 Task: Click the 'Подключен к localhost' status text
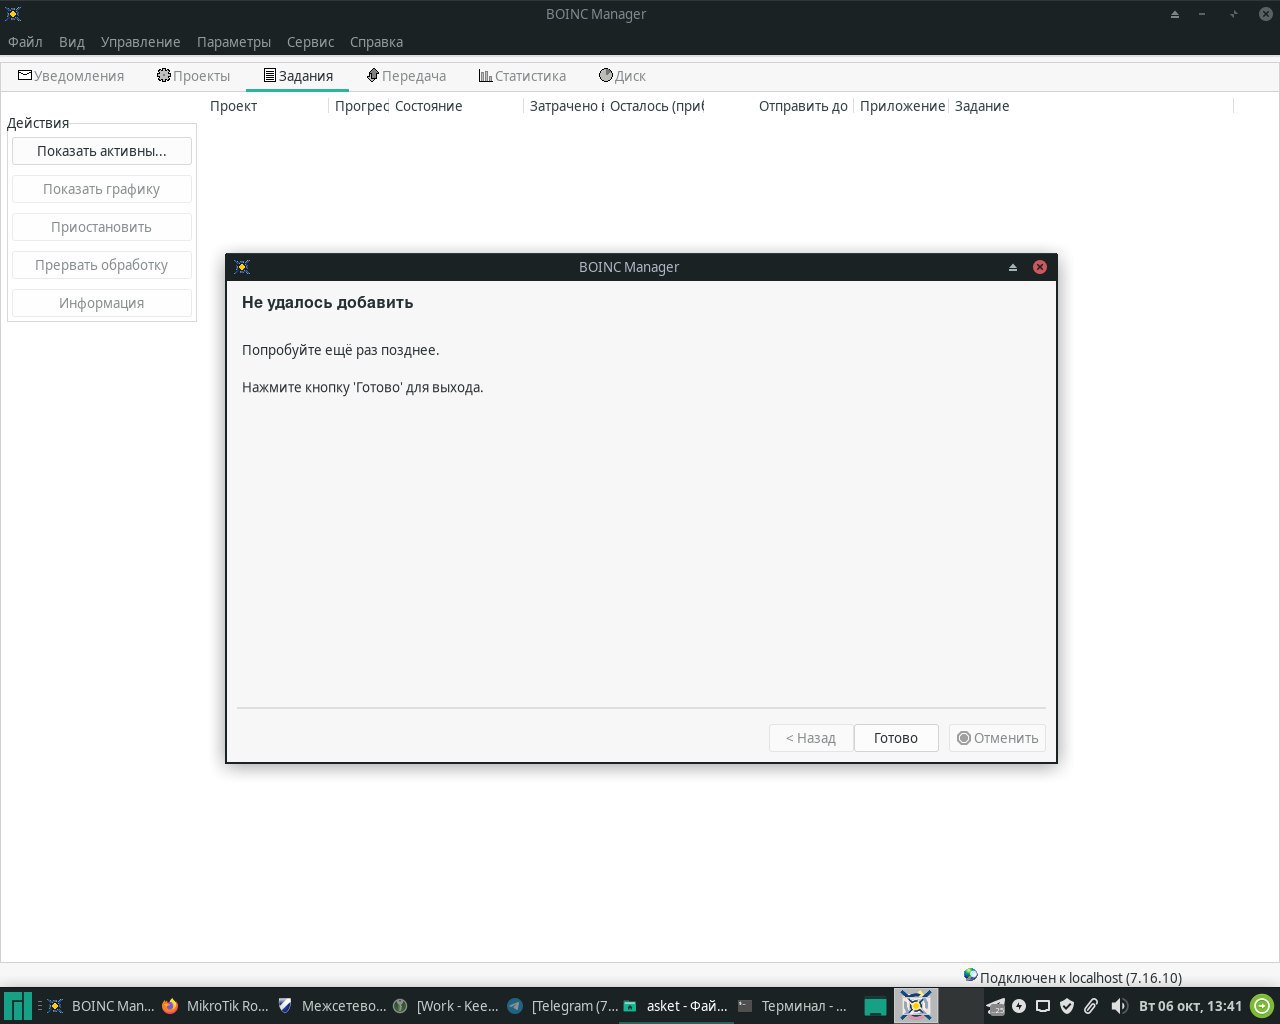tap(1081, 978)
